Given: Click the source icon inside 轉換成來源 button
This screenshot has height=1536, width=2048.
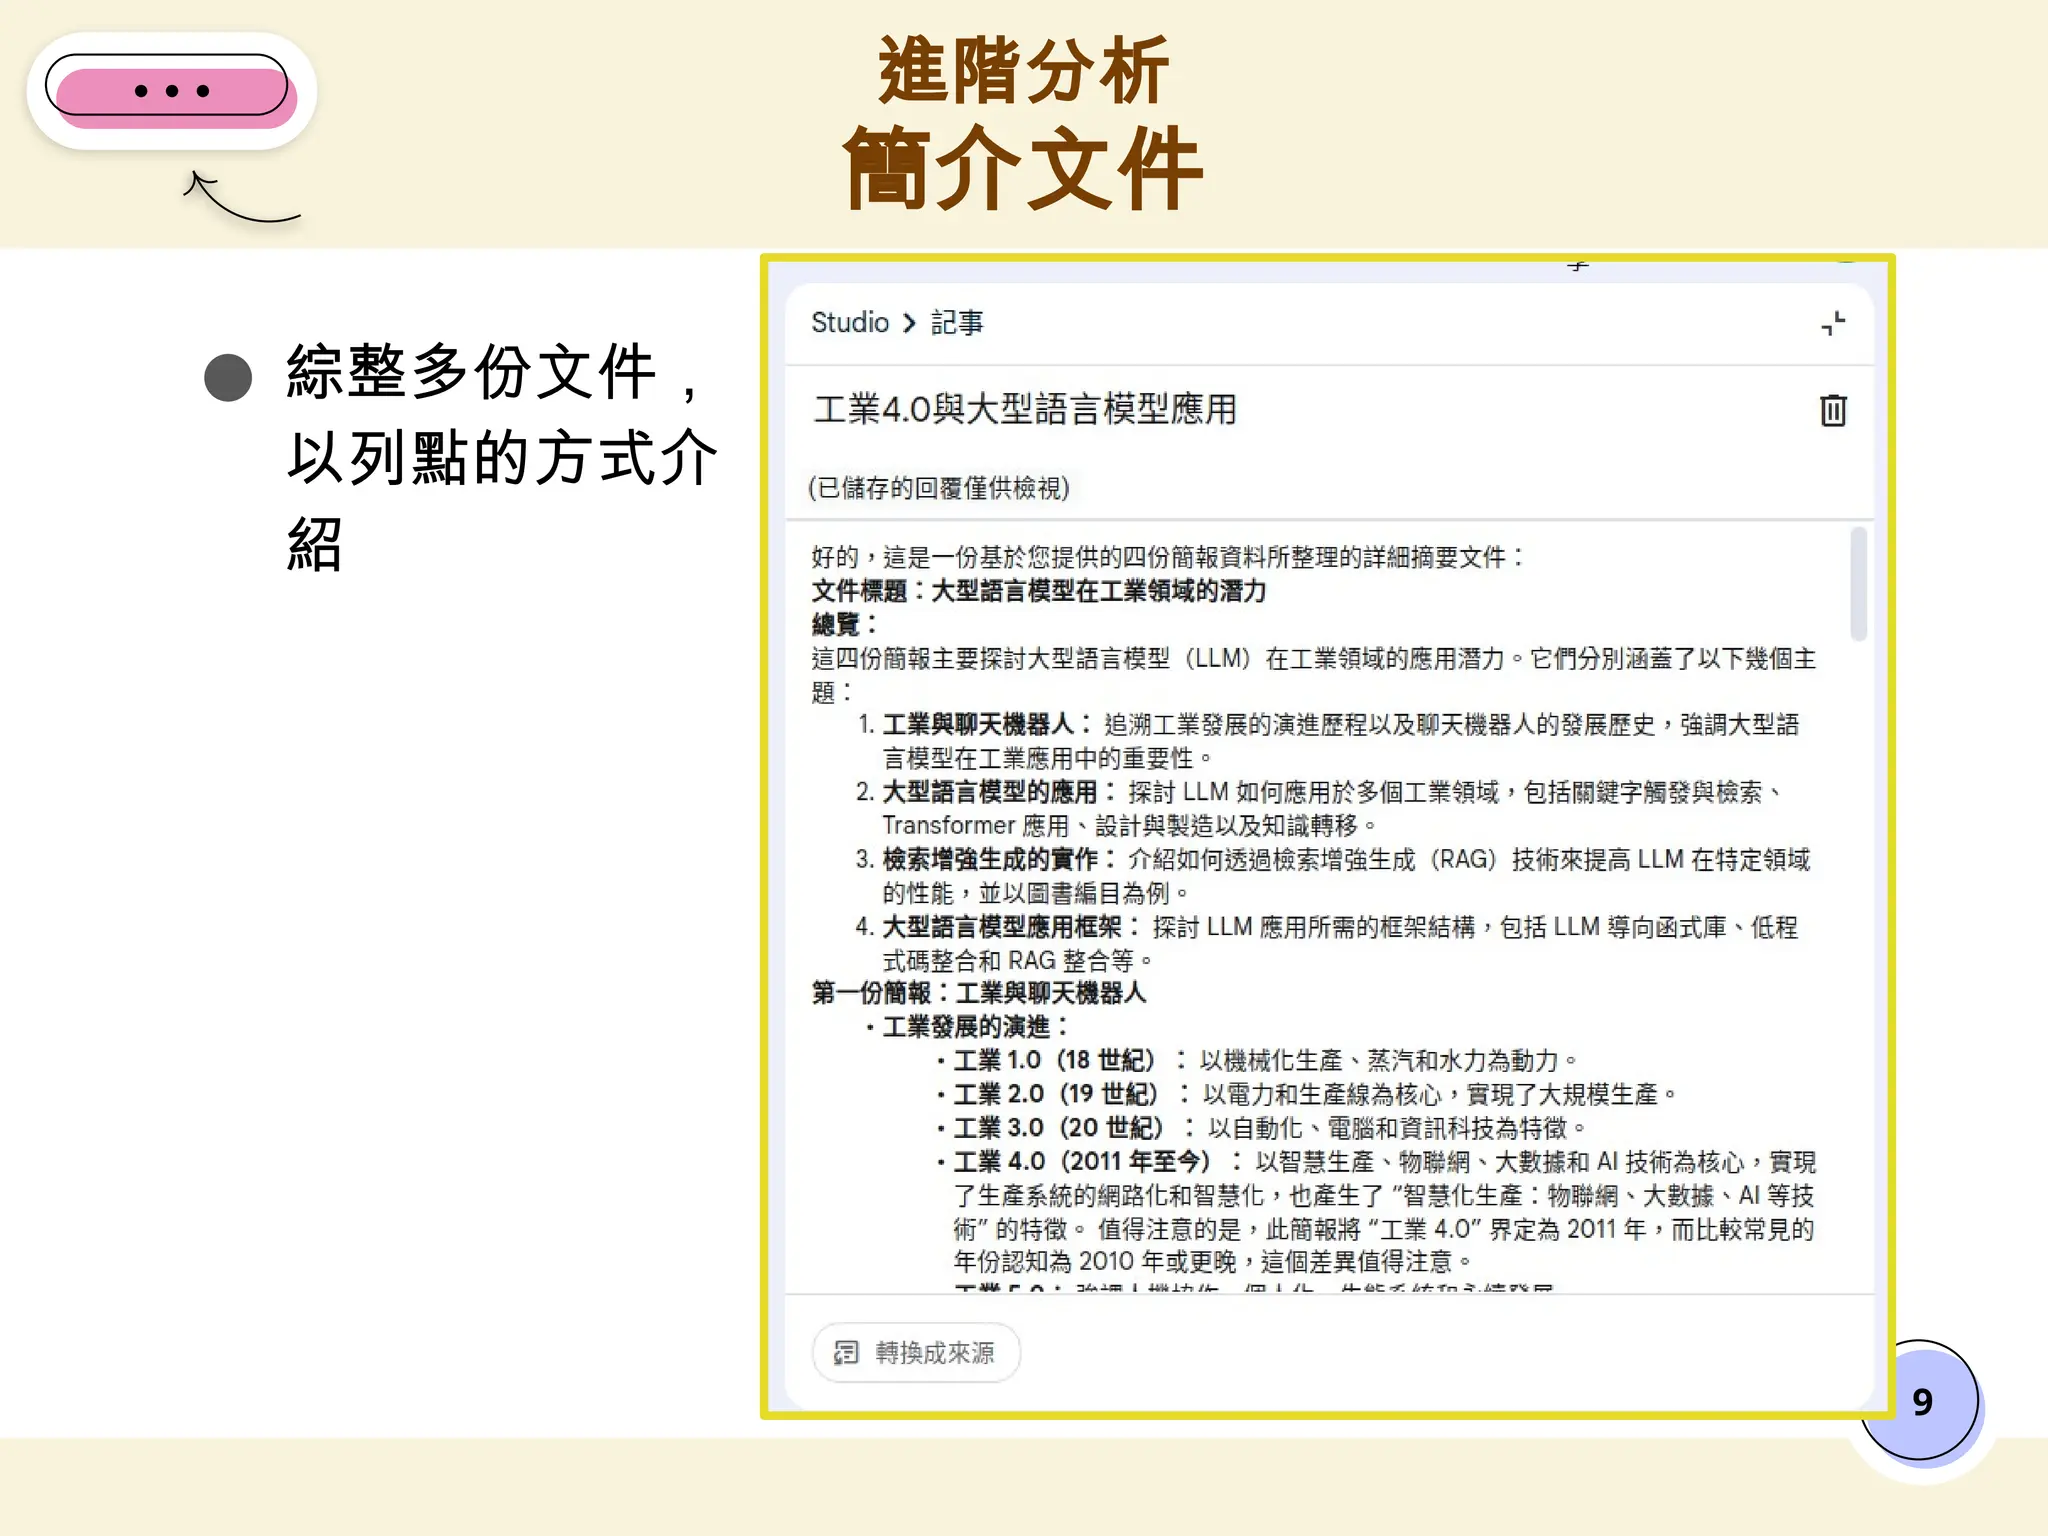Looking at the screenshot, I should (x=846, y=1352).
